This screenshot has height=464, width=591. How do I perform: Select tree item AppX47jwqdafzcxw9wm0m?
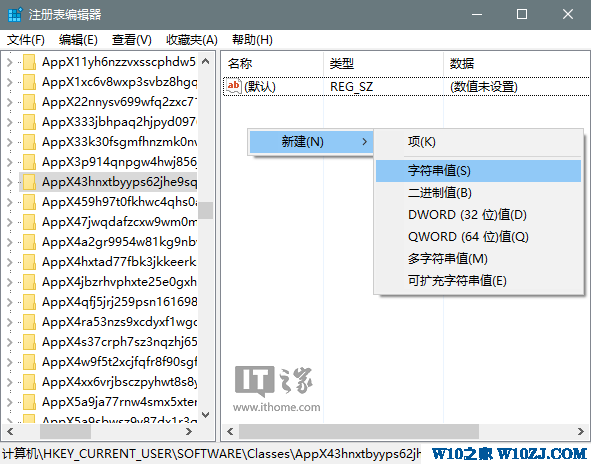point(119,222)
